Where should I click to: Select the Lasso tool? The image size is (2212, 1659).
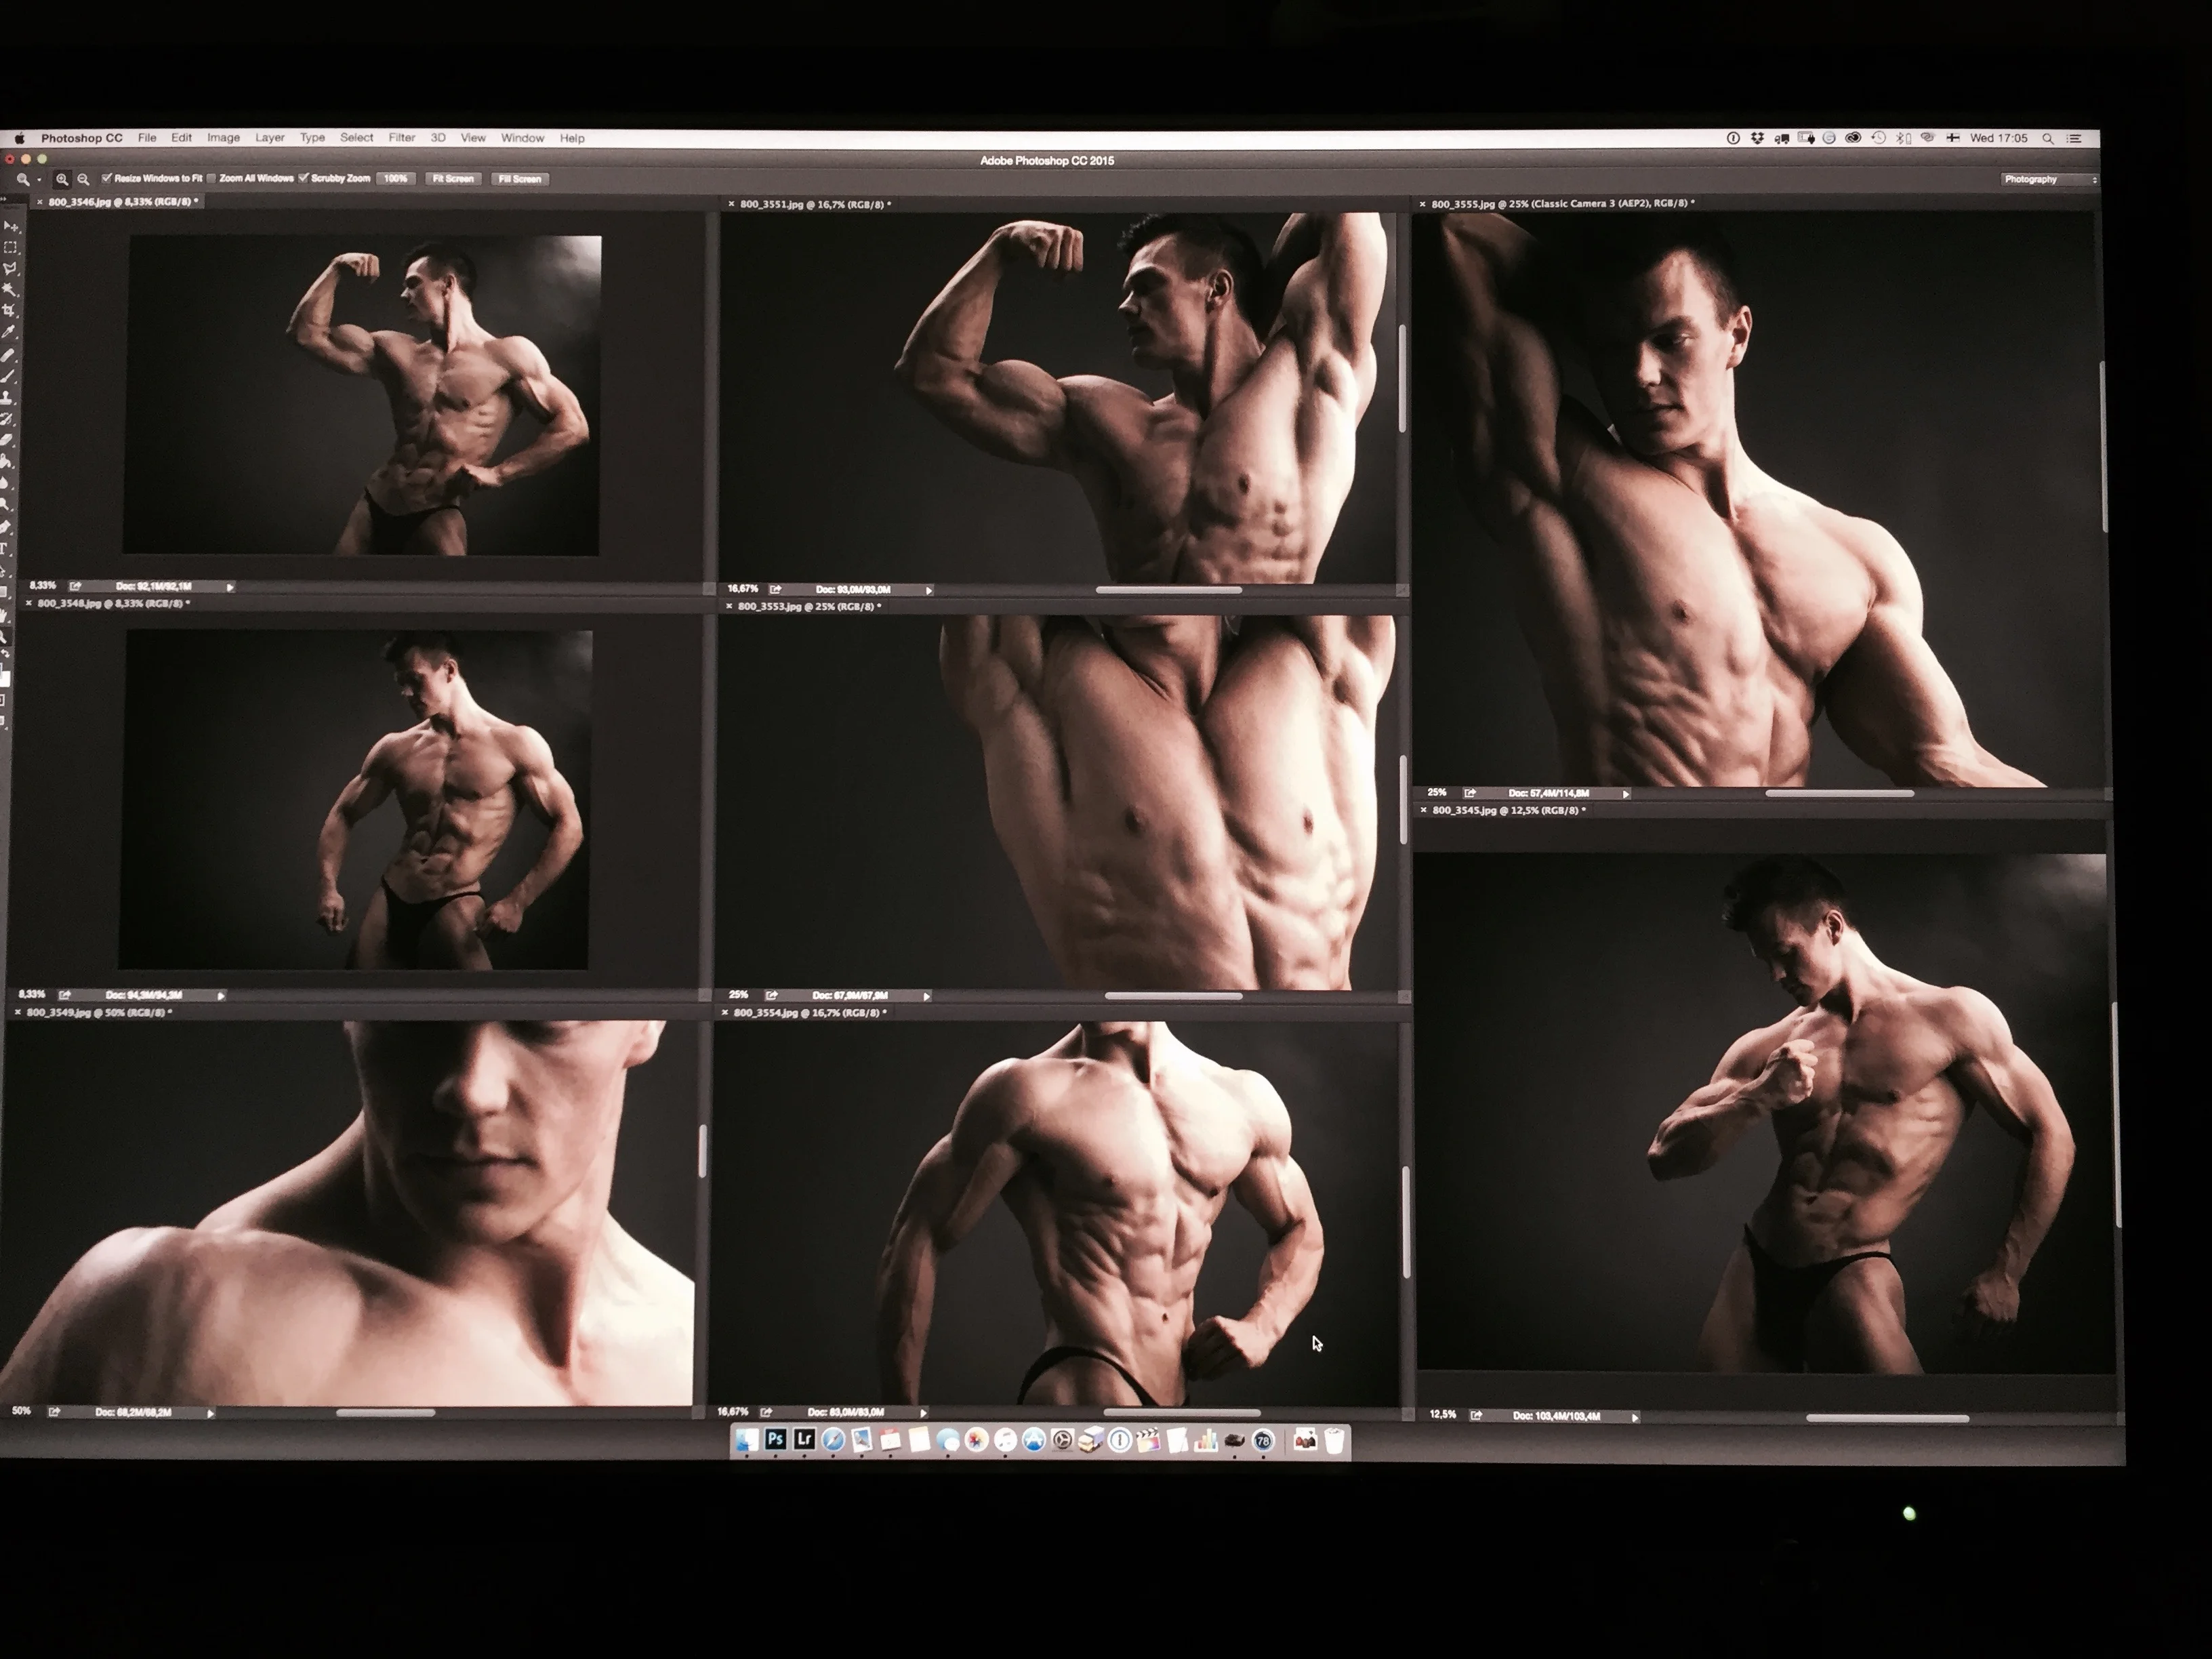click(10, 268)
